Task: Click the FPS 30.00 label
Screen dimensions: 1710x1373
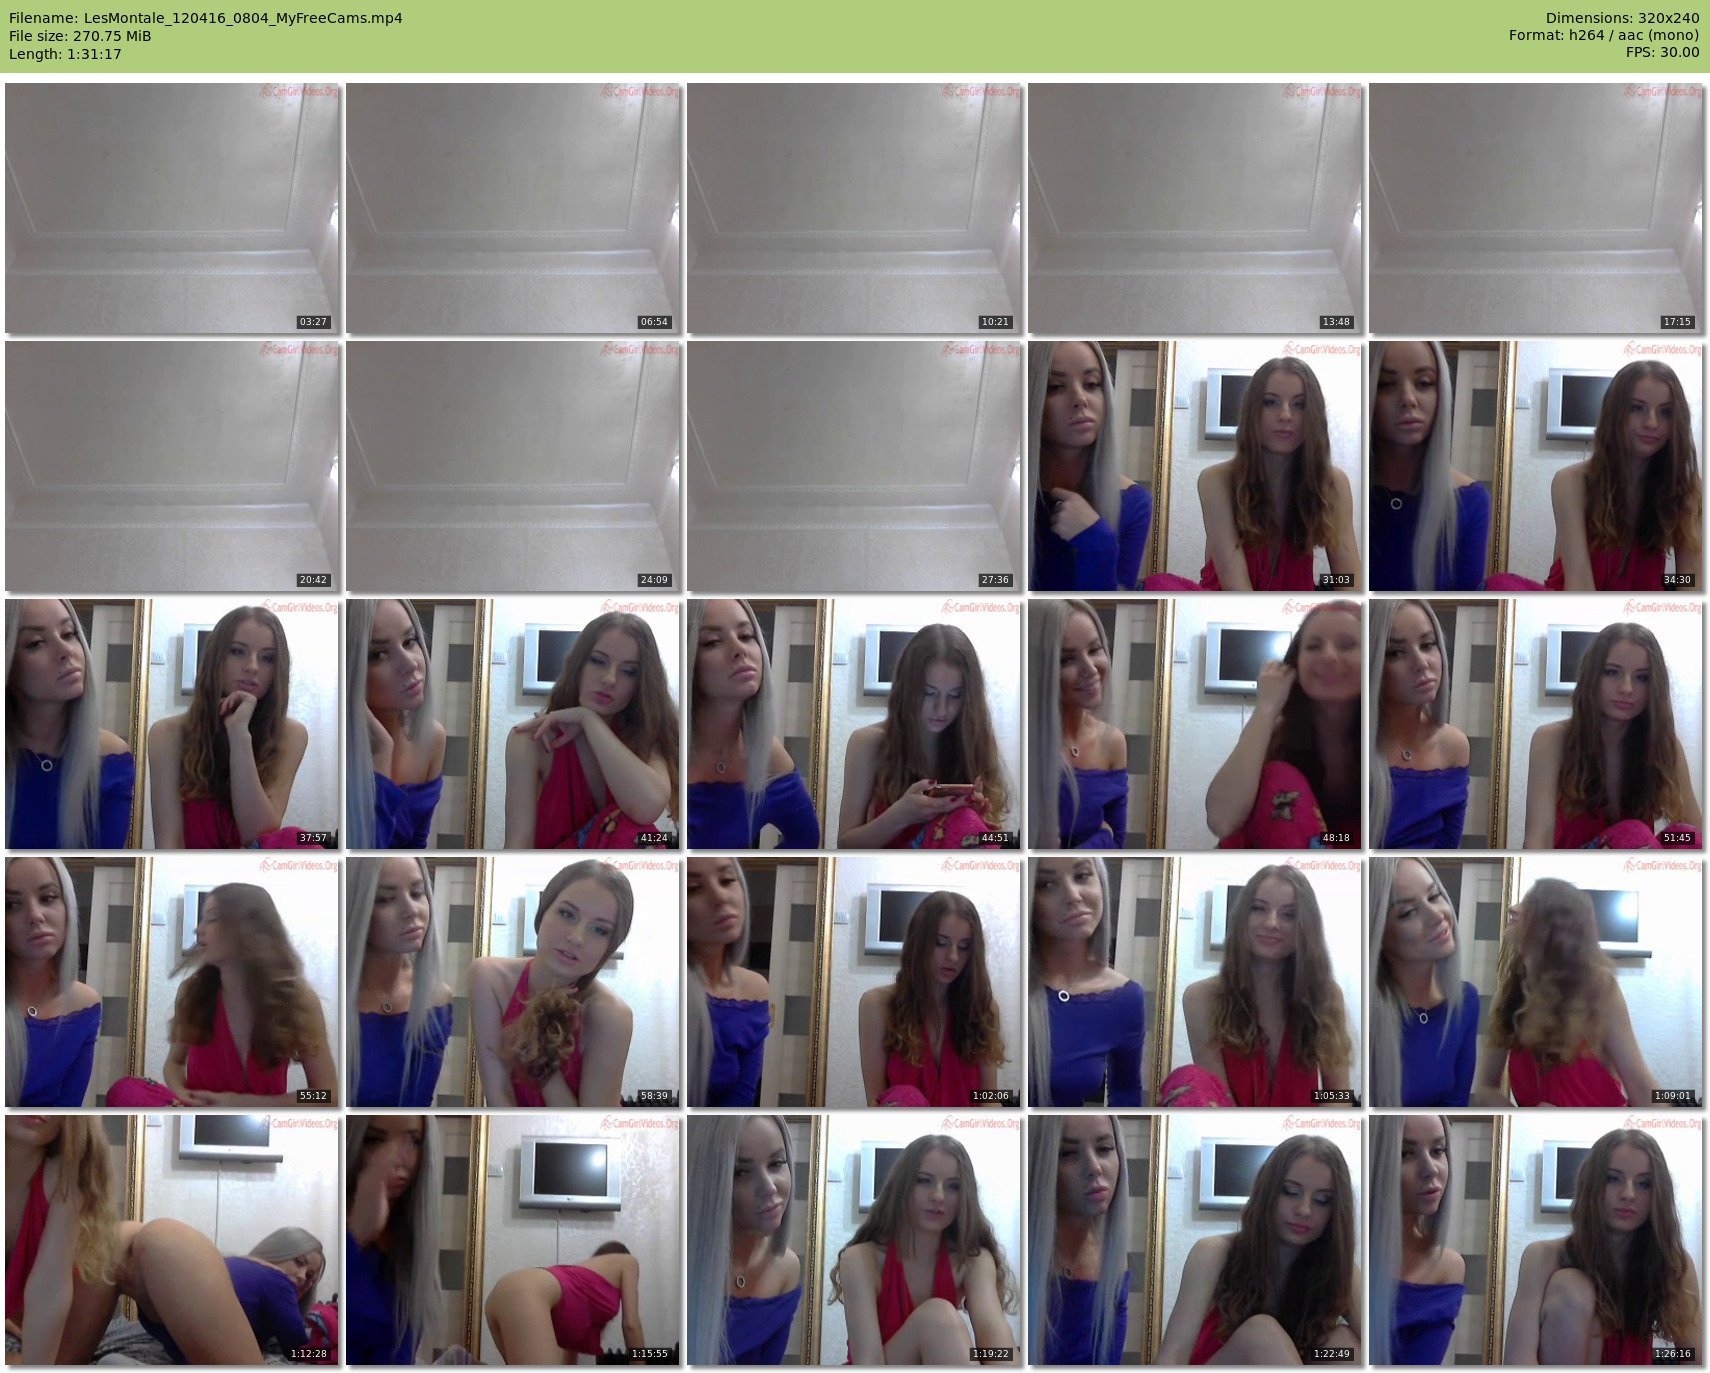Action: pyautogui.click(x=1662, y=52)
